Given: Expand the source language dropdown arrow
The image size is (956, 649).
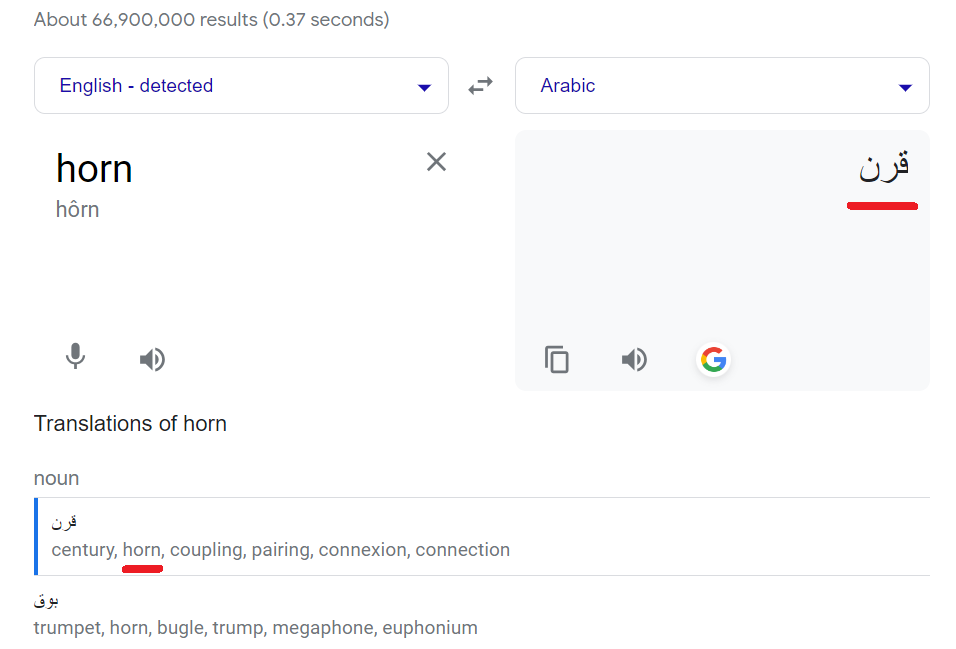Looking at the screenshot, I should point(424,88).
